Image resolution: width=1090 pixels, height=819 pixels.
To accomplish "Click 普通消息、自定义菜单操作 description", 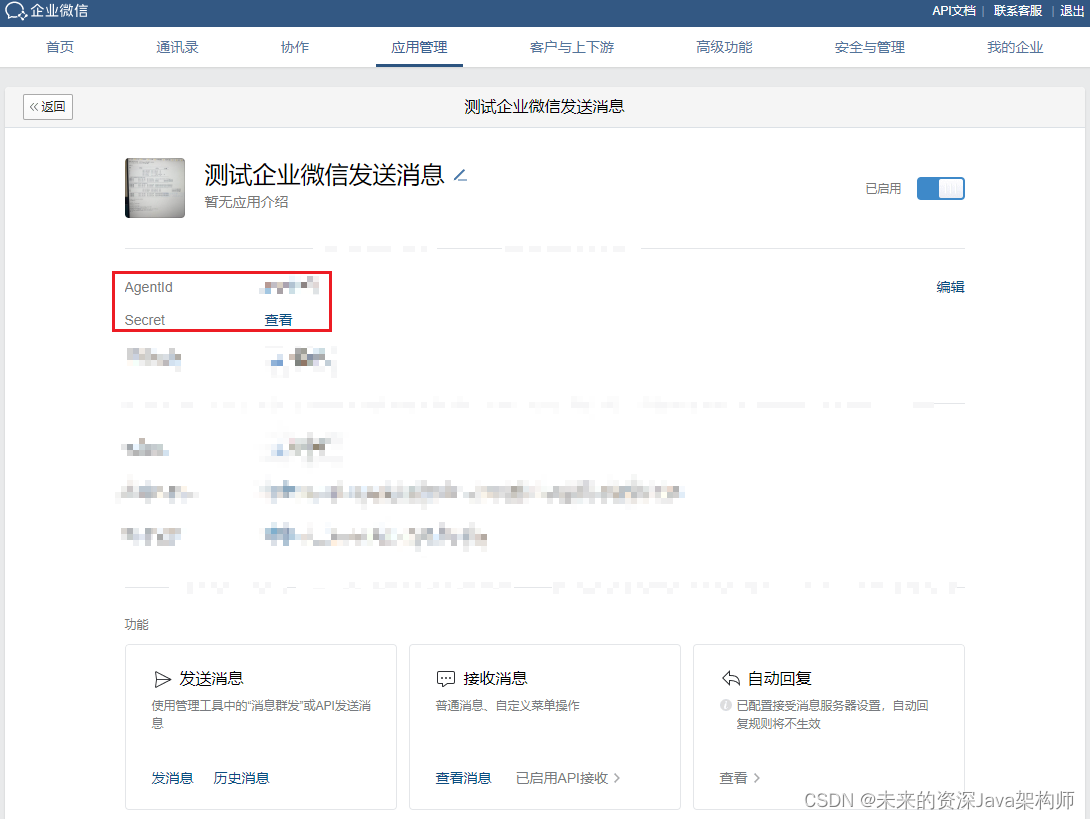I will [507, 705].
